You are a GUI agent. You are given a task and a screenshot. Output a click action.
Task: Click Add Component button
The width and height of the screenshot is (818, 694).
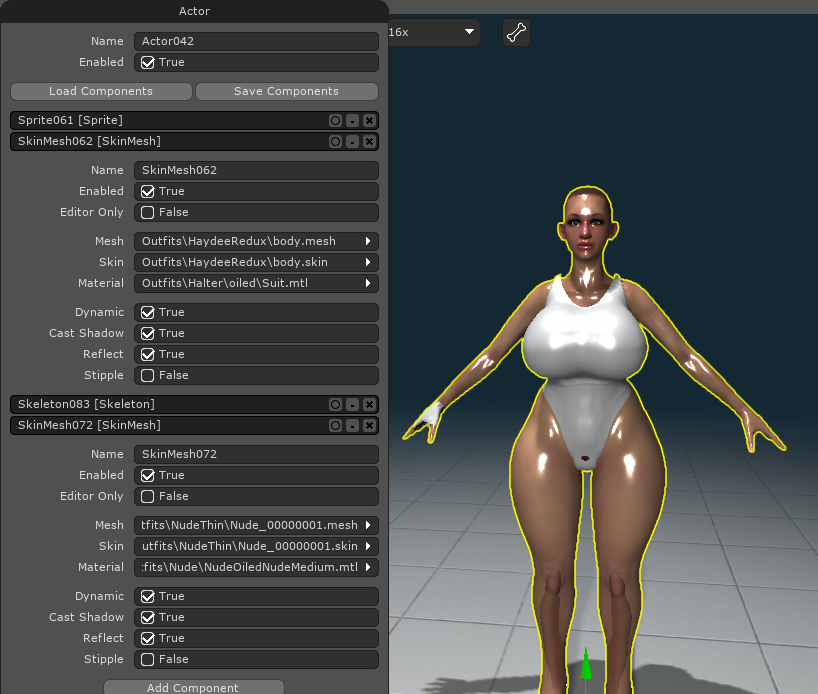click(194, 687)
